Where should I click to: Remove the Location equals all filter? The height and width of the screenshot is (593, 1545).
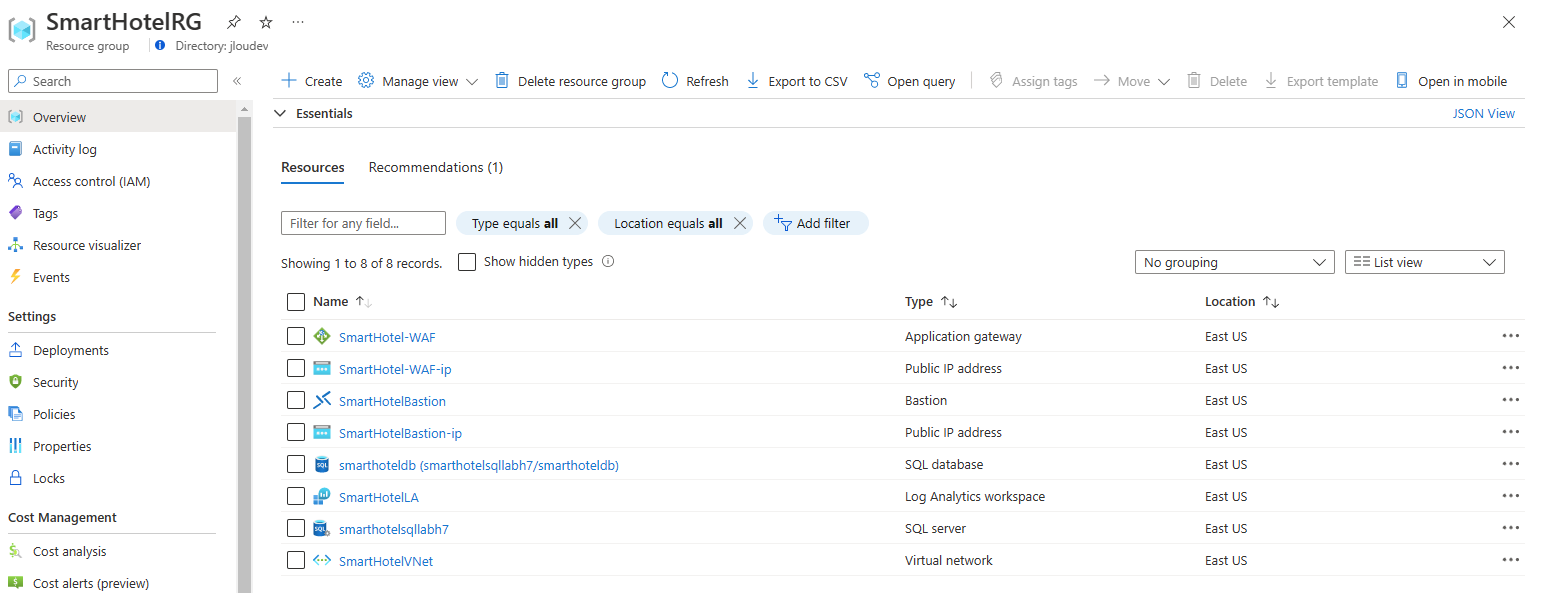(739, 223)
